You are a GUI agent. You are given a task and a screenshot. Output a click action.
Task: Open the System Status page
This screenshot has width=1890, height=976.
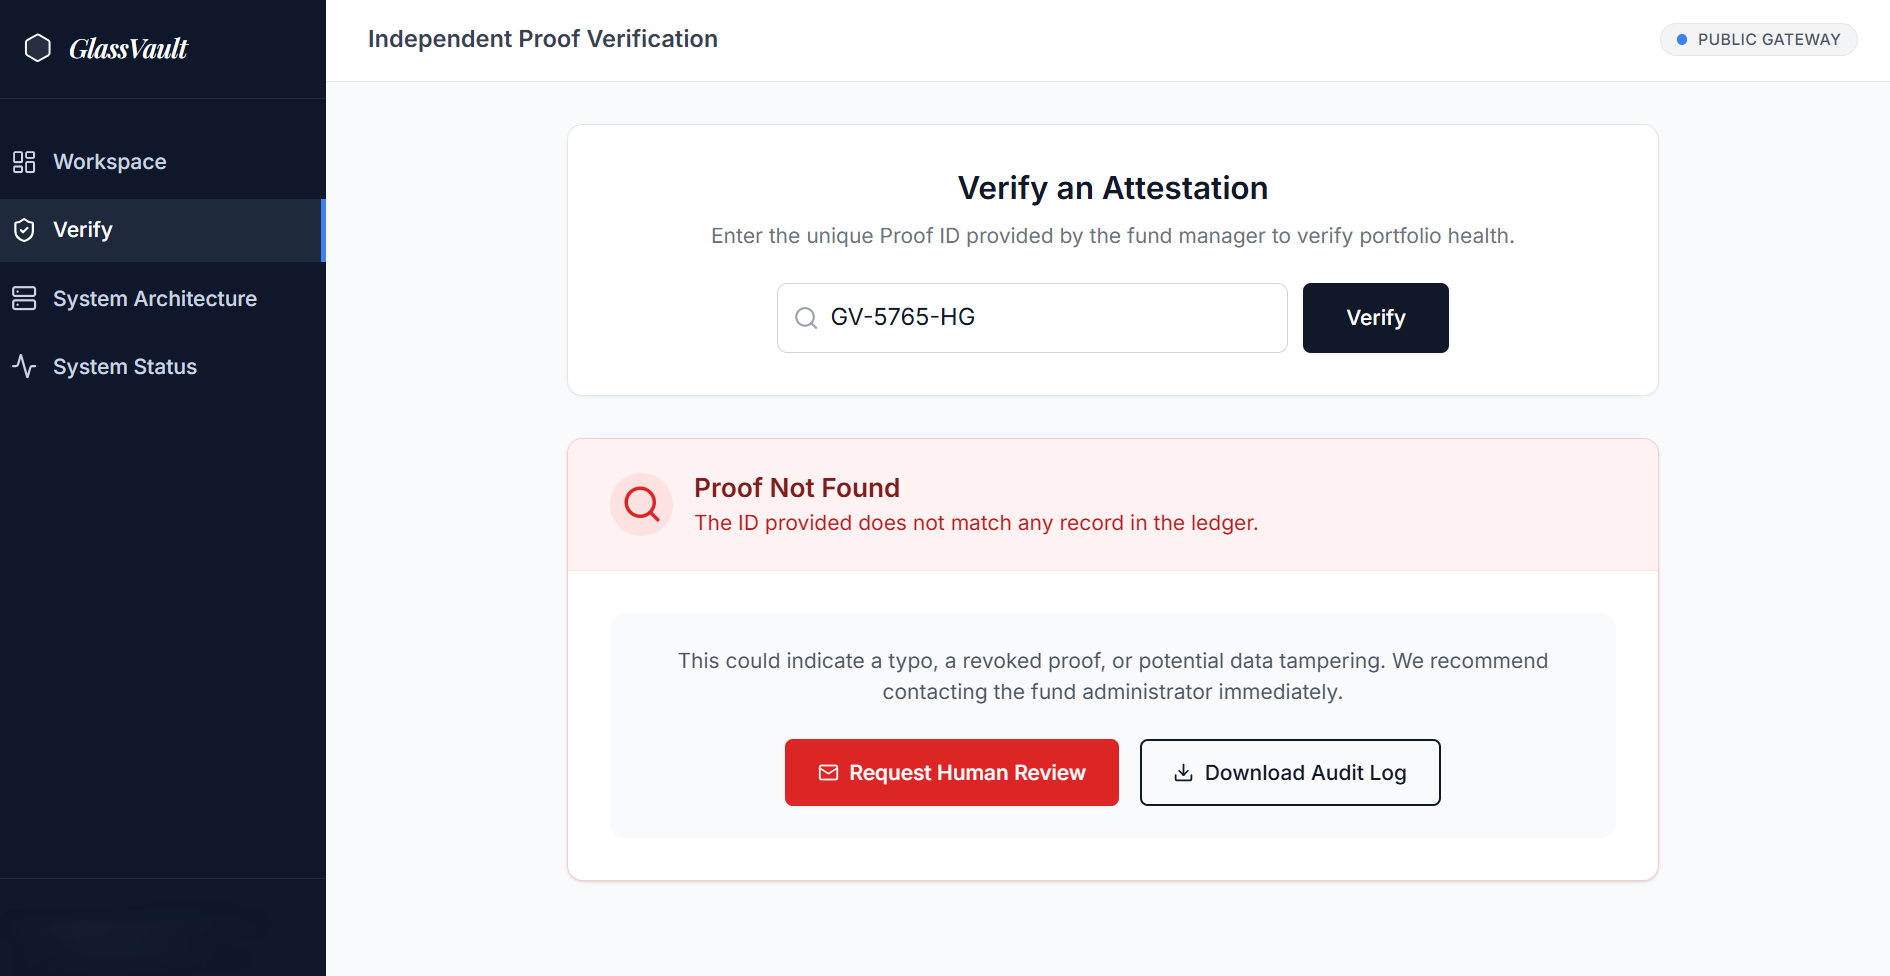pos(125,366)
